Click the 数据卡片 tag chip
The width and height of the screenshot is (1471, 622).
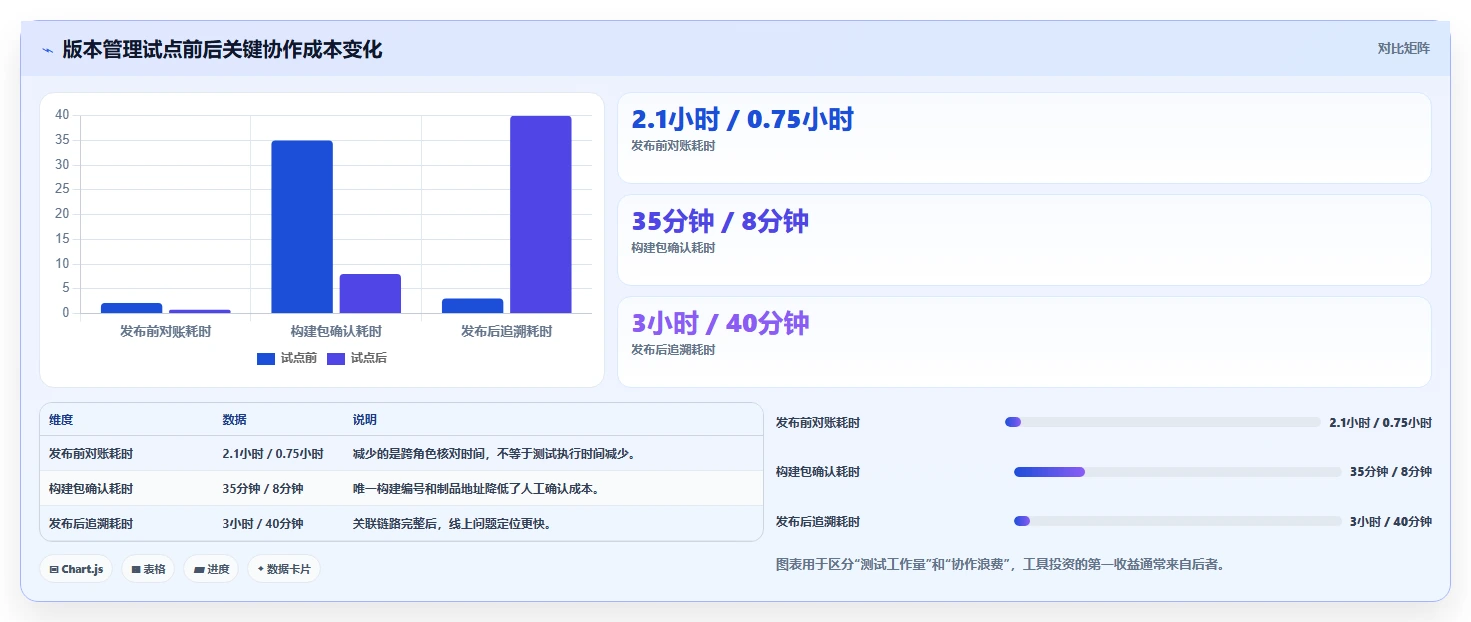284,569
